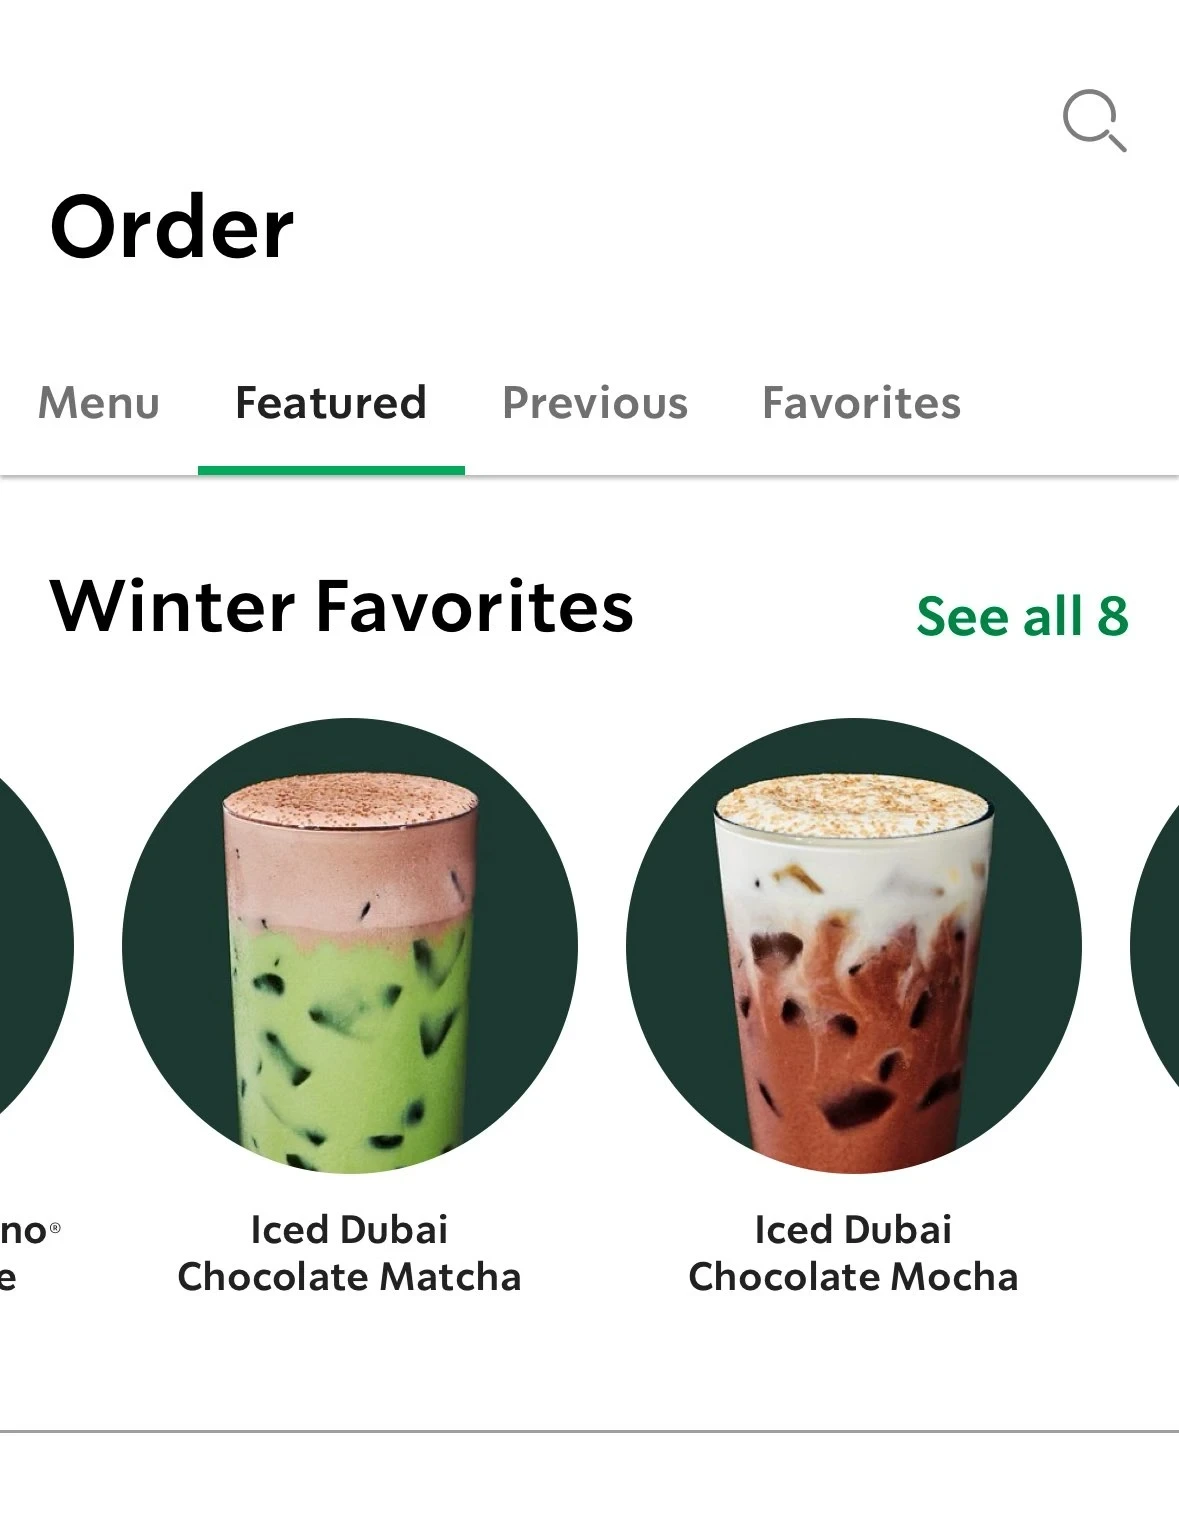Tap the green matcha layer of the Matcha drink
1179x1513 pixels.
(350, 1040)
